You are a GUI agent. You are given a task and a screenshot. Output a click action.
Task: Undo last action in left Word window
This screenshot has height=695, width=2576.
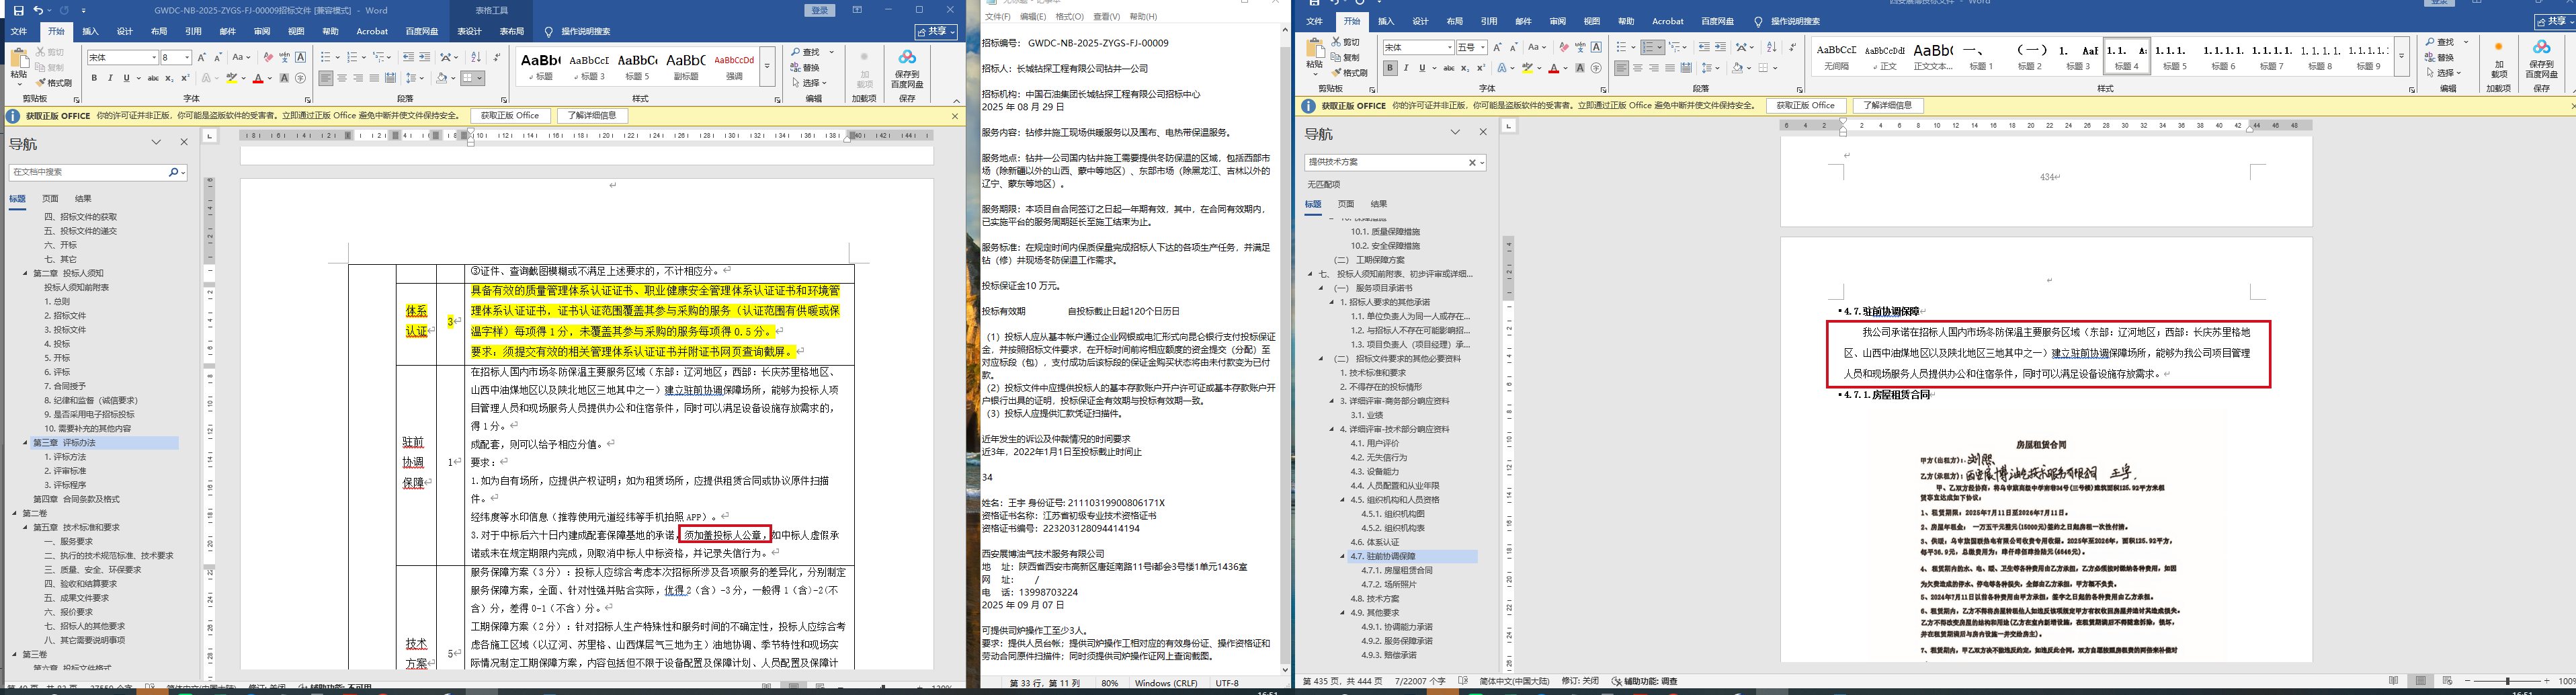[38, 10]
